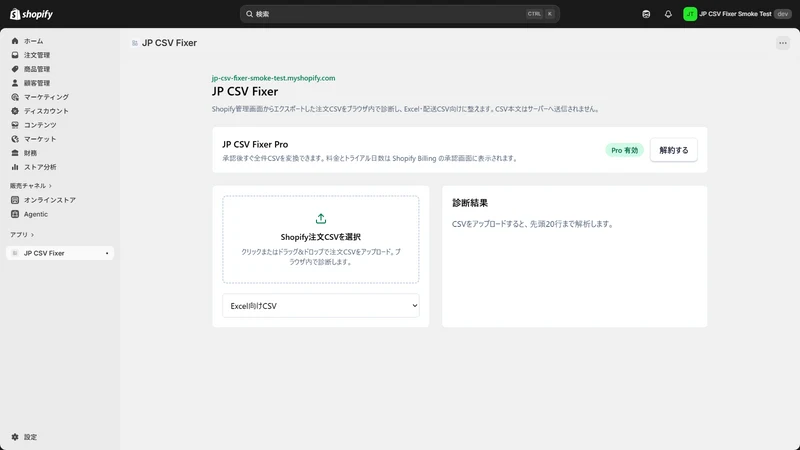Click the dev badge in top bar
This screenshot has height=450, width=800.
coord(782,14)
